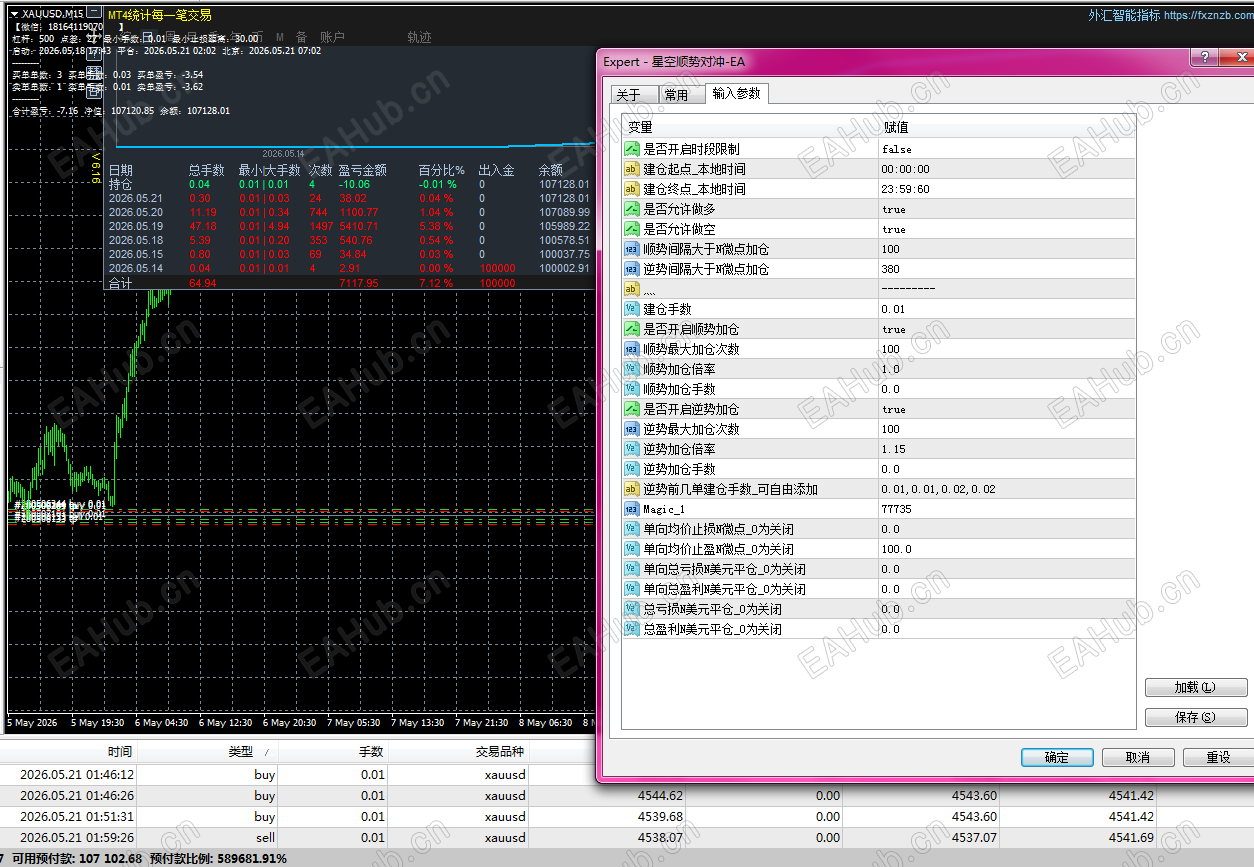Open the https://fxznzb.com link
Viewport: 1254px width, 867px height.
click(x=1208, y=15)
